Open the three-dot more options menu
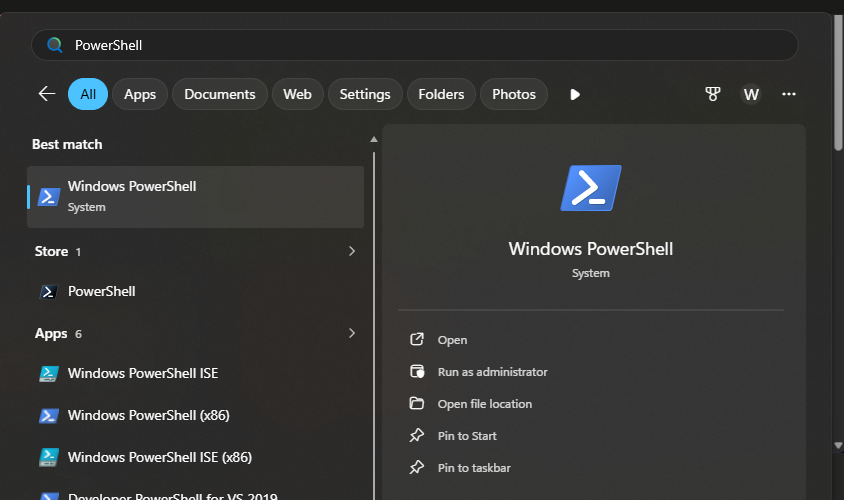The width and height of the screenshot is (844, 500). [x=789, y=94]
